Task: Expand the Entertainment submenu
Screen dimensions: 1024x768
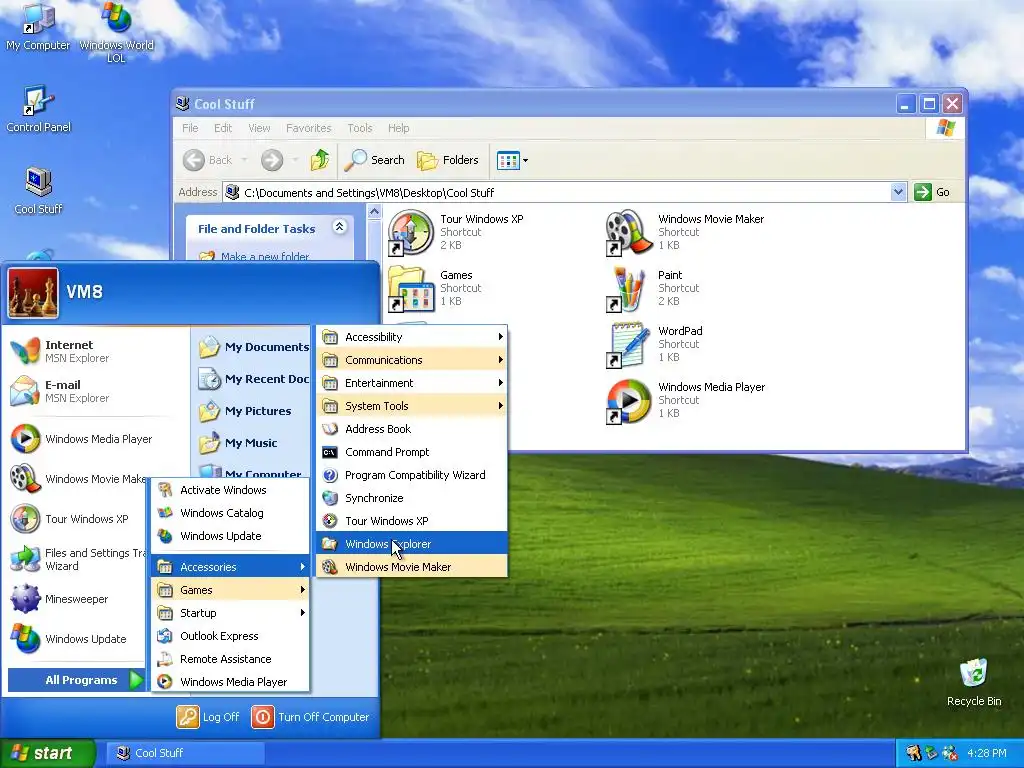Action: tap(412, 383)
